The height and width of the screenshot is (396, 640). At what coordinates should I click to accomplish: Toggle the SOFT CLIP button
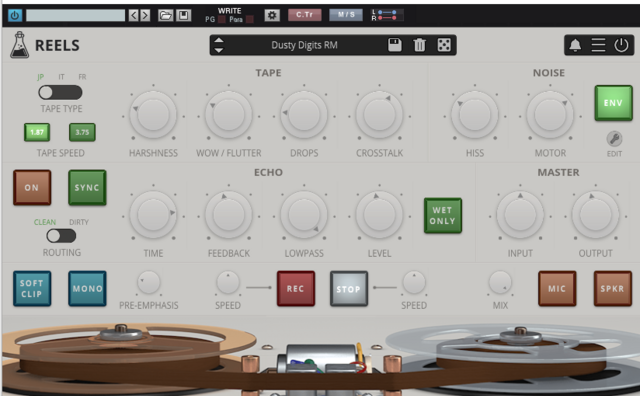click(32, 288)
